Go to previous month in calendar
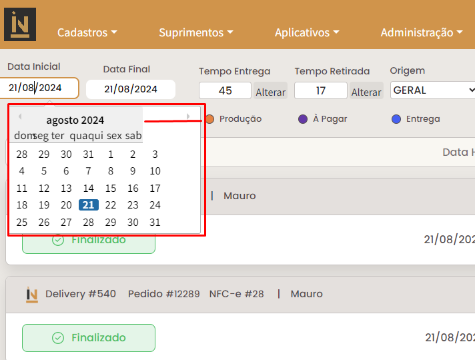Image resolution: width=475 pixels, height=360 pixels. pos(20,116)
